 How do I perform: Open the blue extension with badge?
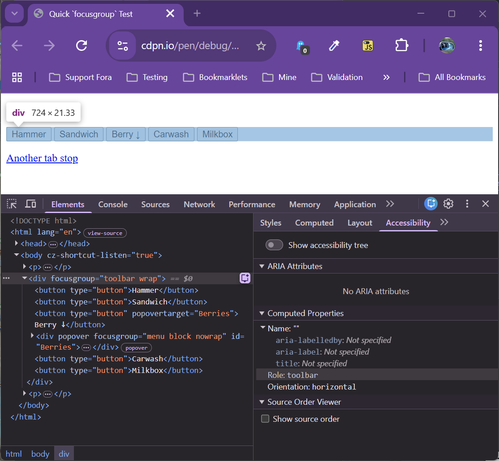[x=302, y=46]
